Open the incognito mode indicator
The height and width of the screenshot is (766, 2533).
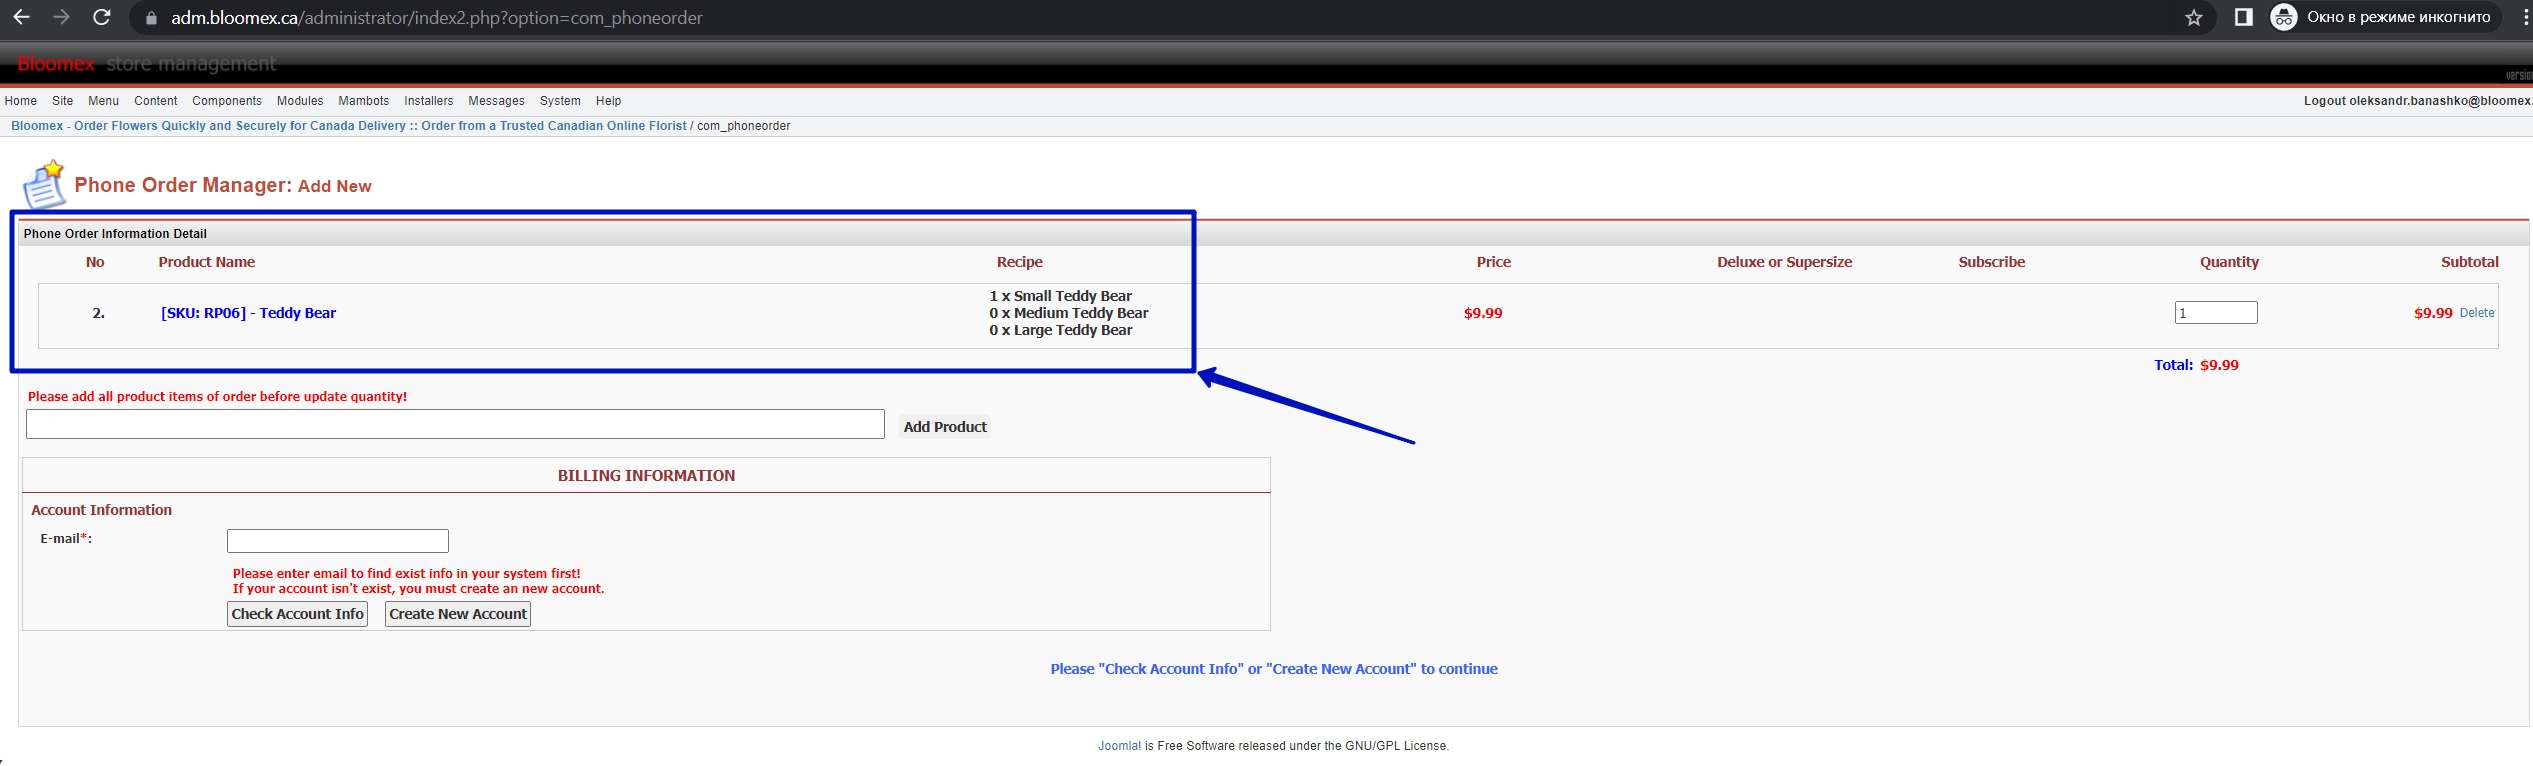2385,17
